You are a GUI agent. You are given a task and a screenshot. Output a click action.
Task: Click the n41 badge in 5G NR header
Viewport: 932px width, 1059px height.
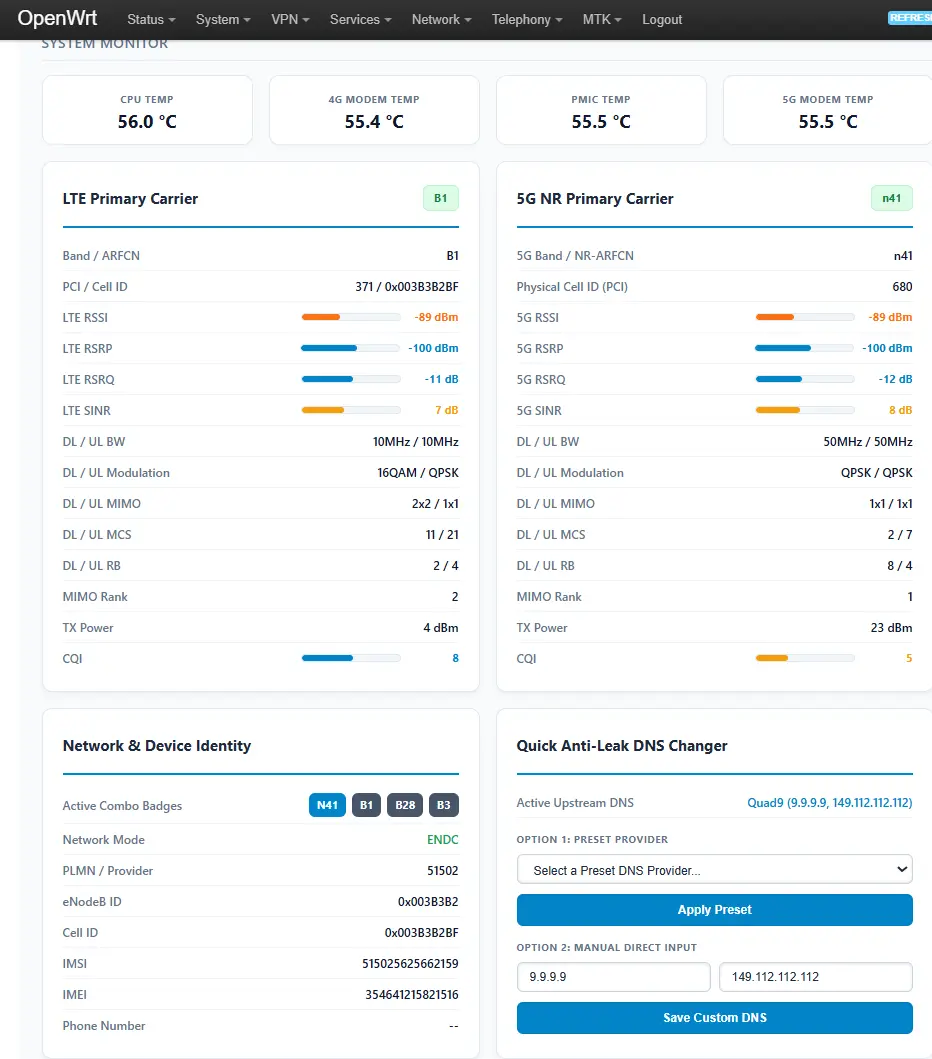click(891, 198)
